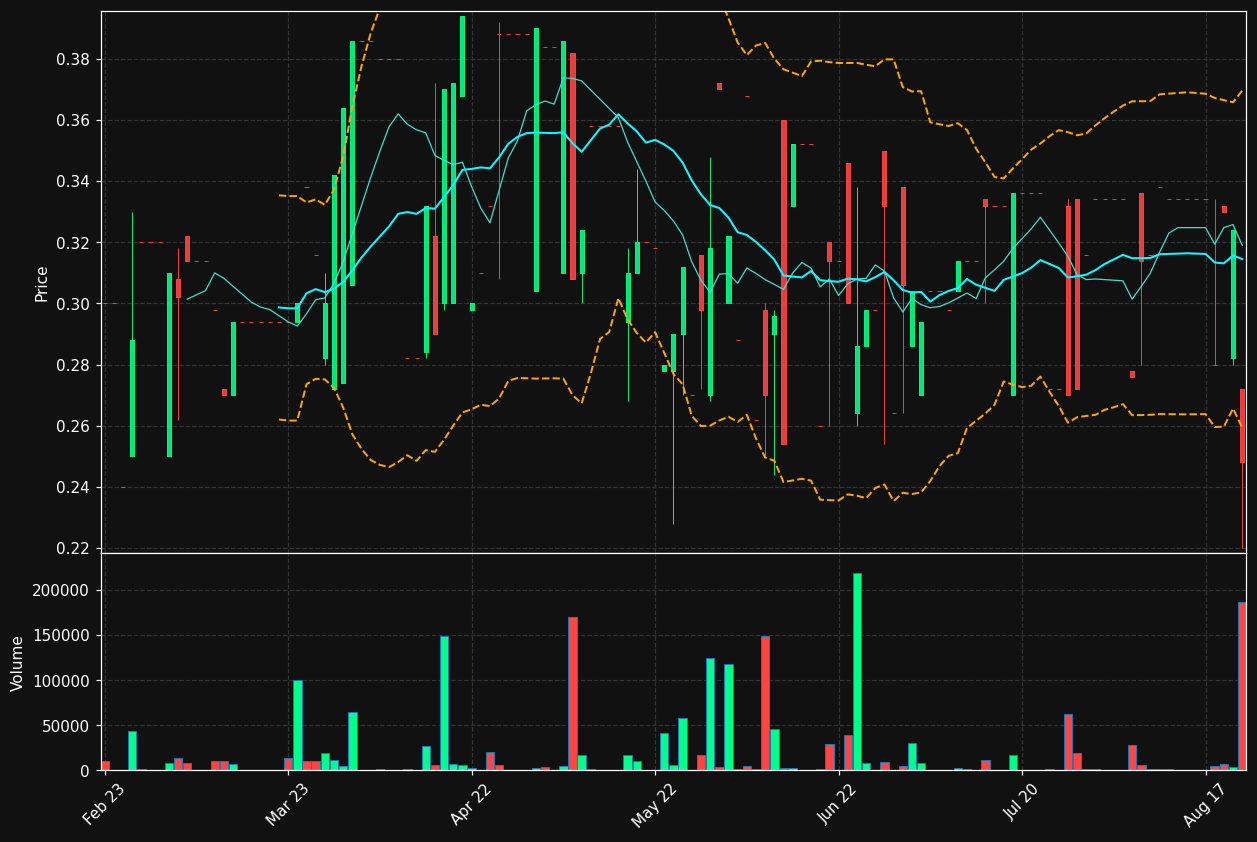
Task: Click the 0.28 price tick label
Action: (x=75, y=365)
